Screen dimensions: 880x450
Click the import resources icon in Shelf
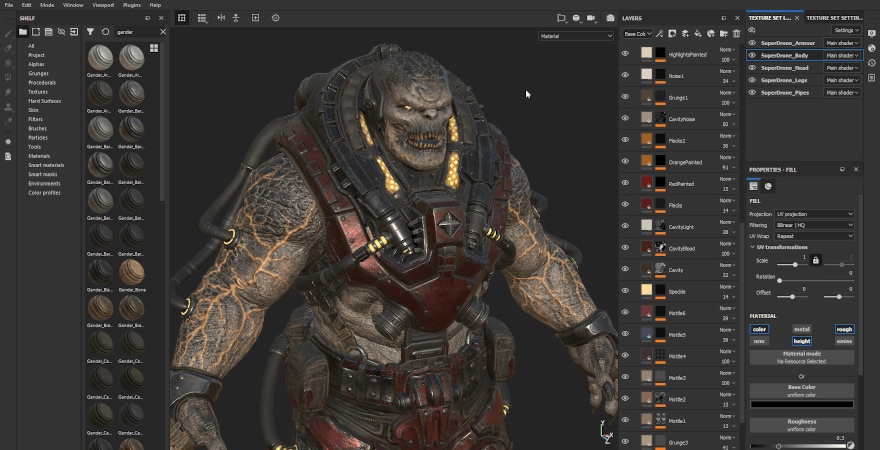74,32
